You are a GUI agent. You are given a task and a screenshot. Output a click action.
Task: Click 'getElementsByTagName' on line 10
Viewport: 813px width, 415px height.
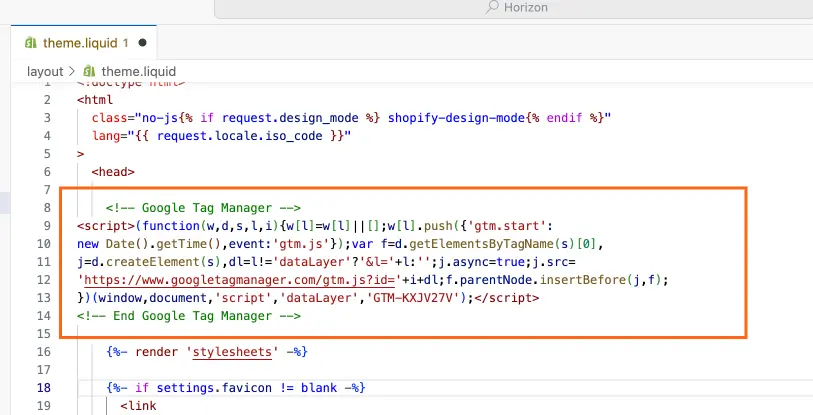[481, 244]
